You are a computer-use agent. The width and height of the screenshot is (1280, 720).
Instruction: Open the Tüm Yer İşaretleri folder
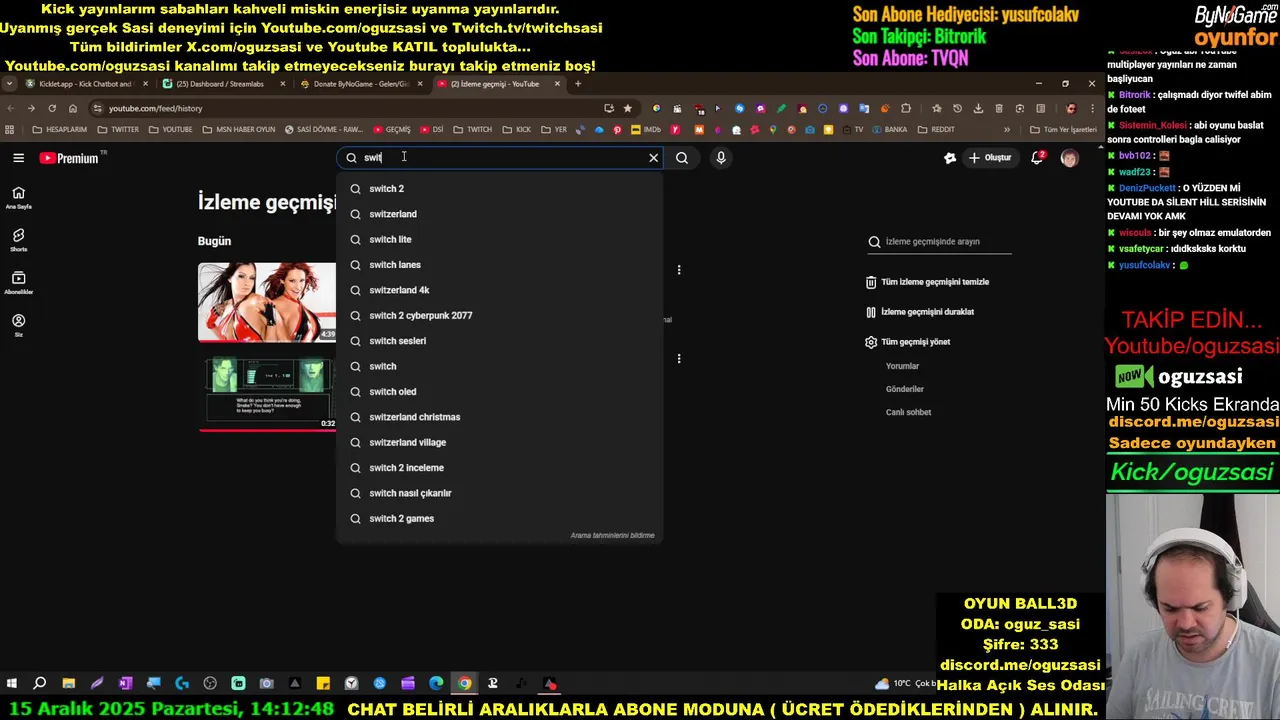pos(1064,130)
